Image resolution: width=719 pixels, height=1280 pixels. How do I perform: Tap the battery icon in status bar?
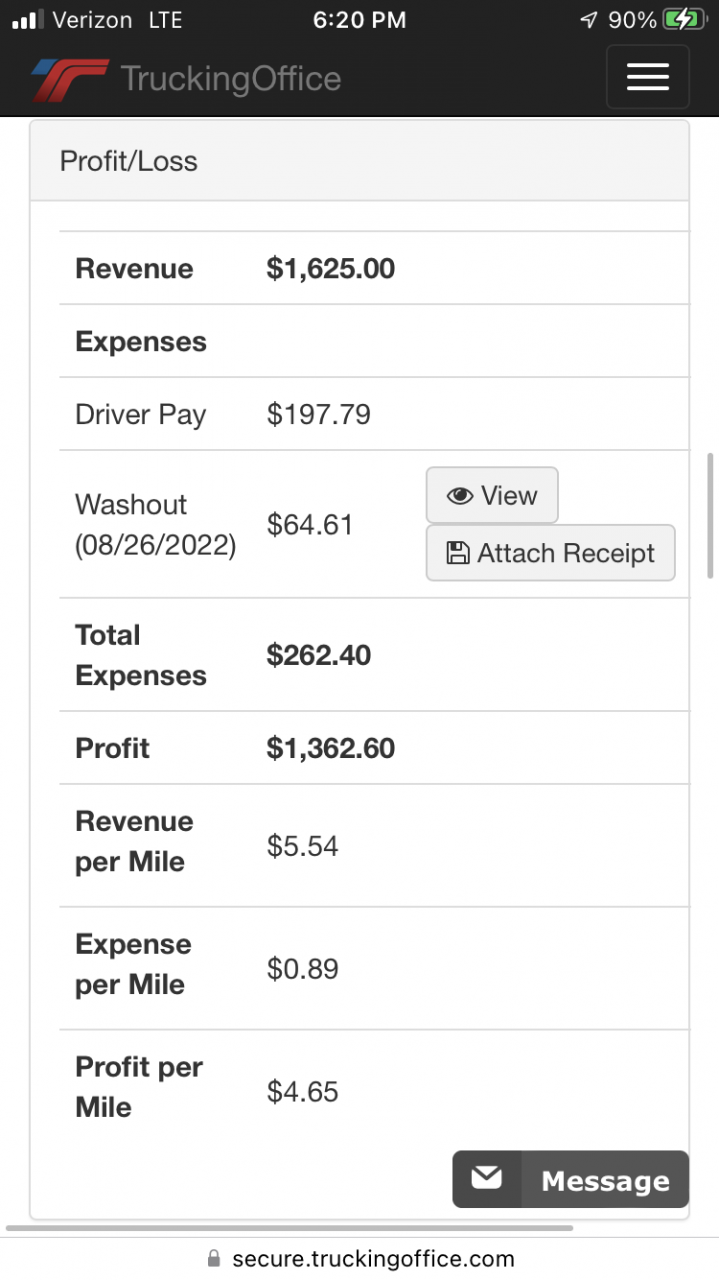pyautogui.click(x=686, y=19)
